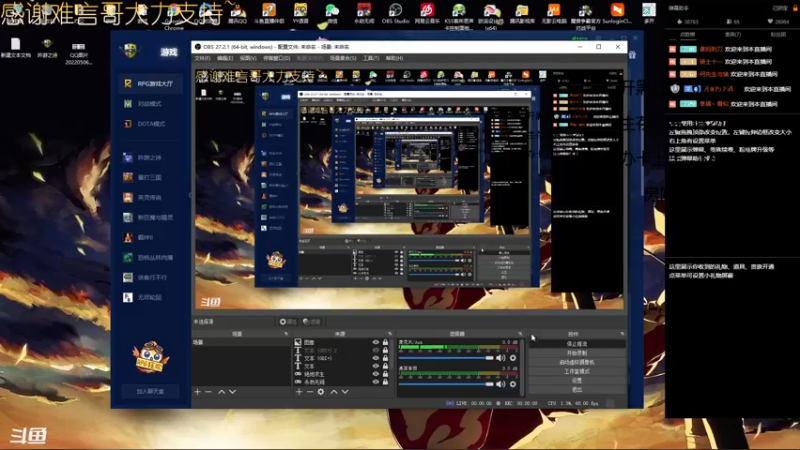Add a new source with plus icon
Image resolution: width=800 pixels, height=450 pixels.
(299, 392)
